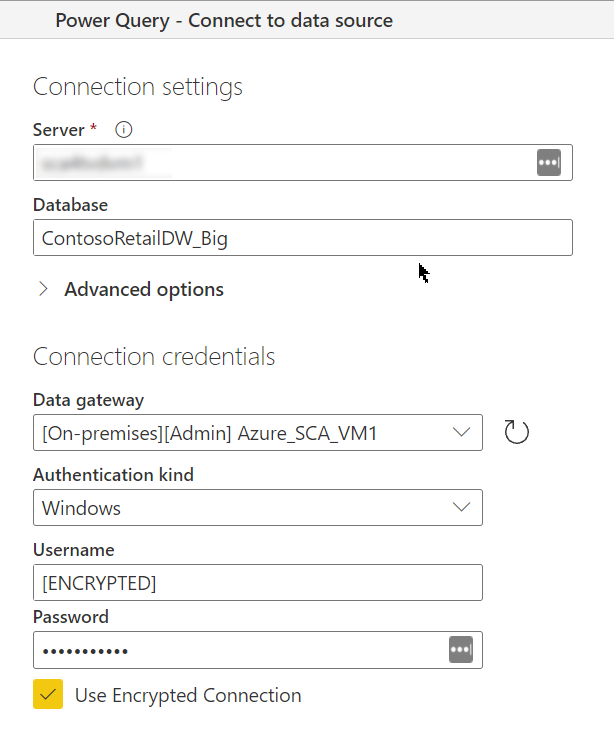Click the Power Query dialog title

[224, 20]
